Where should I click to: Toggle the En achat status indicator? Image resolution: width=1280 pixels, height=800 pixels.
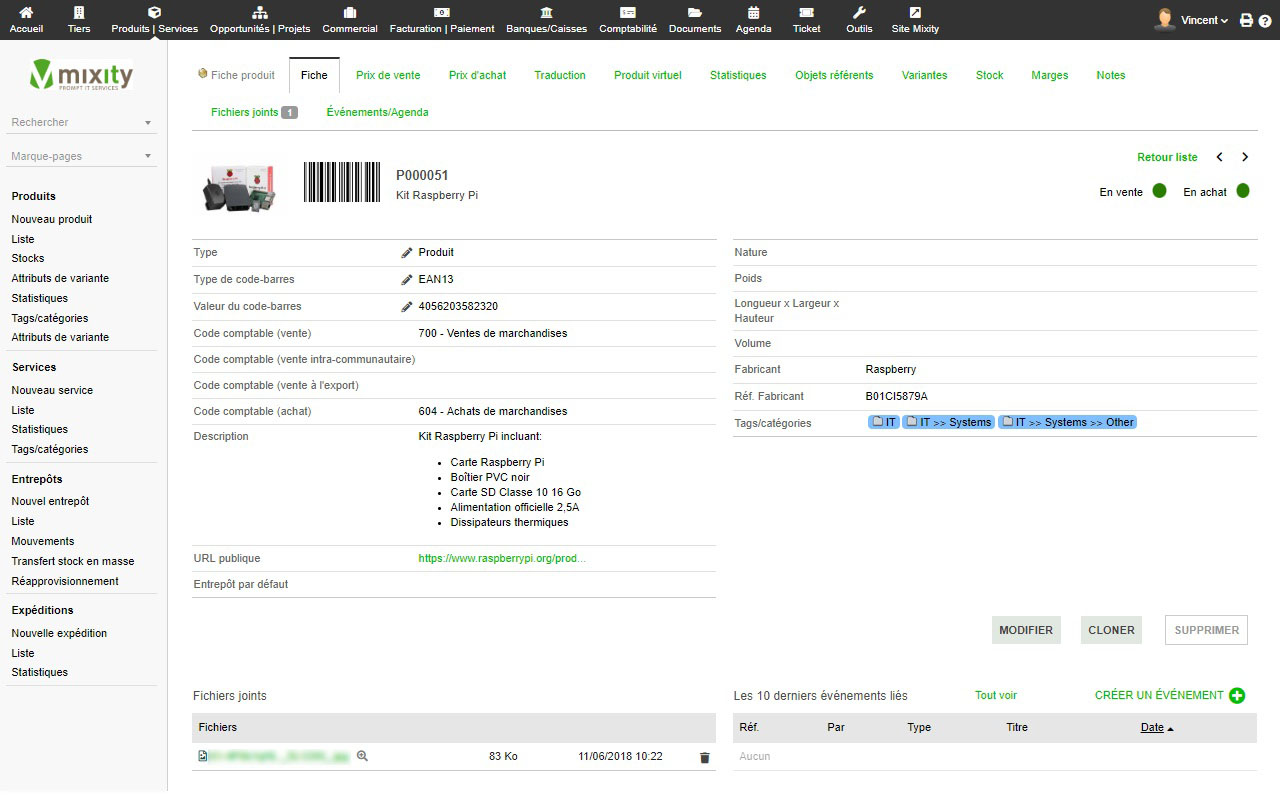point(1242,191)
